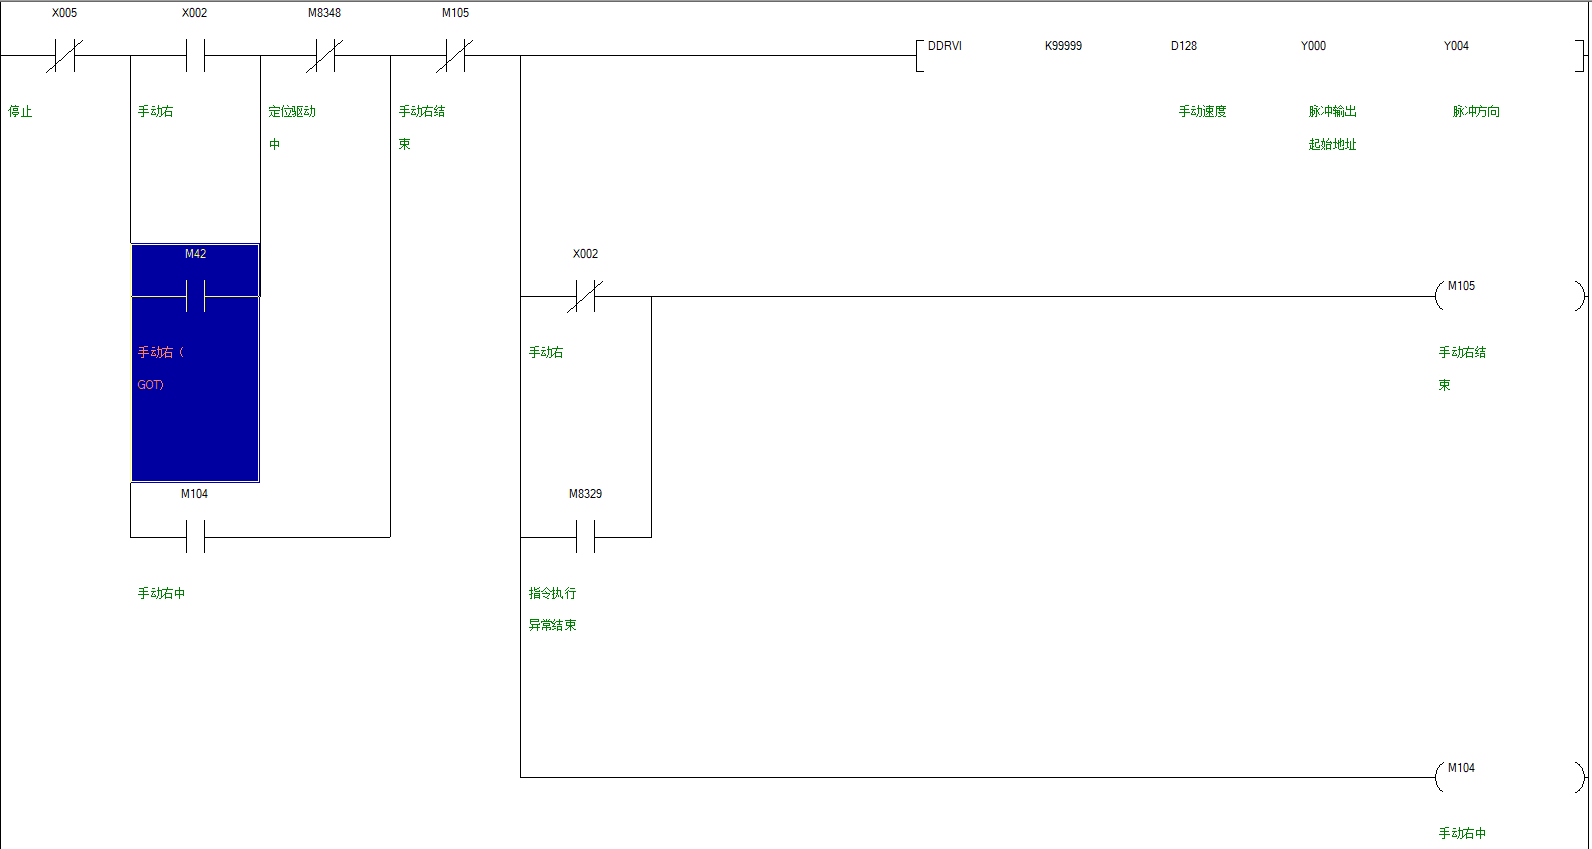This screenshot has width=1592, height=849.
Task: Click the Y000 pulse output operand
Action: (1313, 46)
